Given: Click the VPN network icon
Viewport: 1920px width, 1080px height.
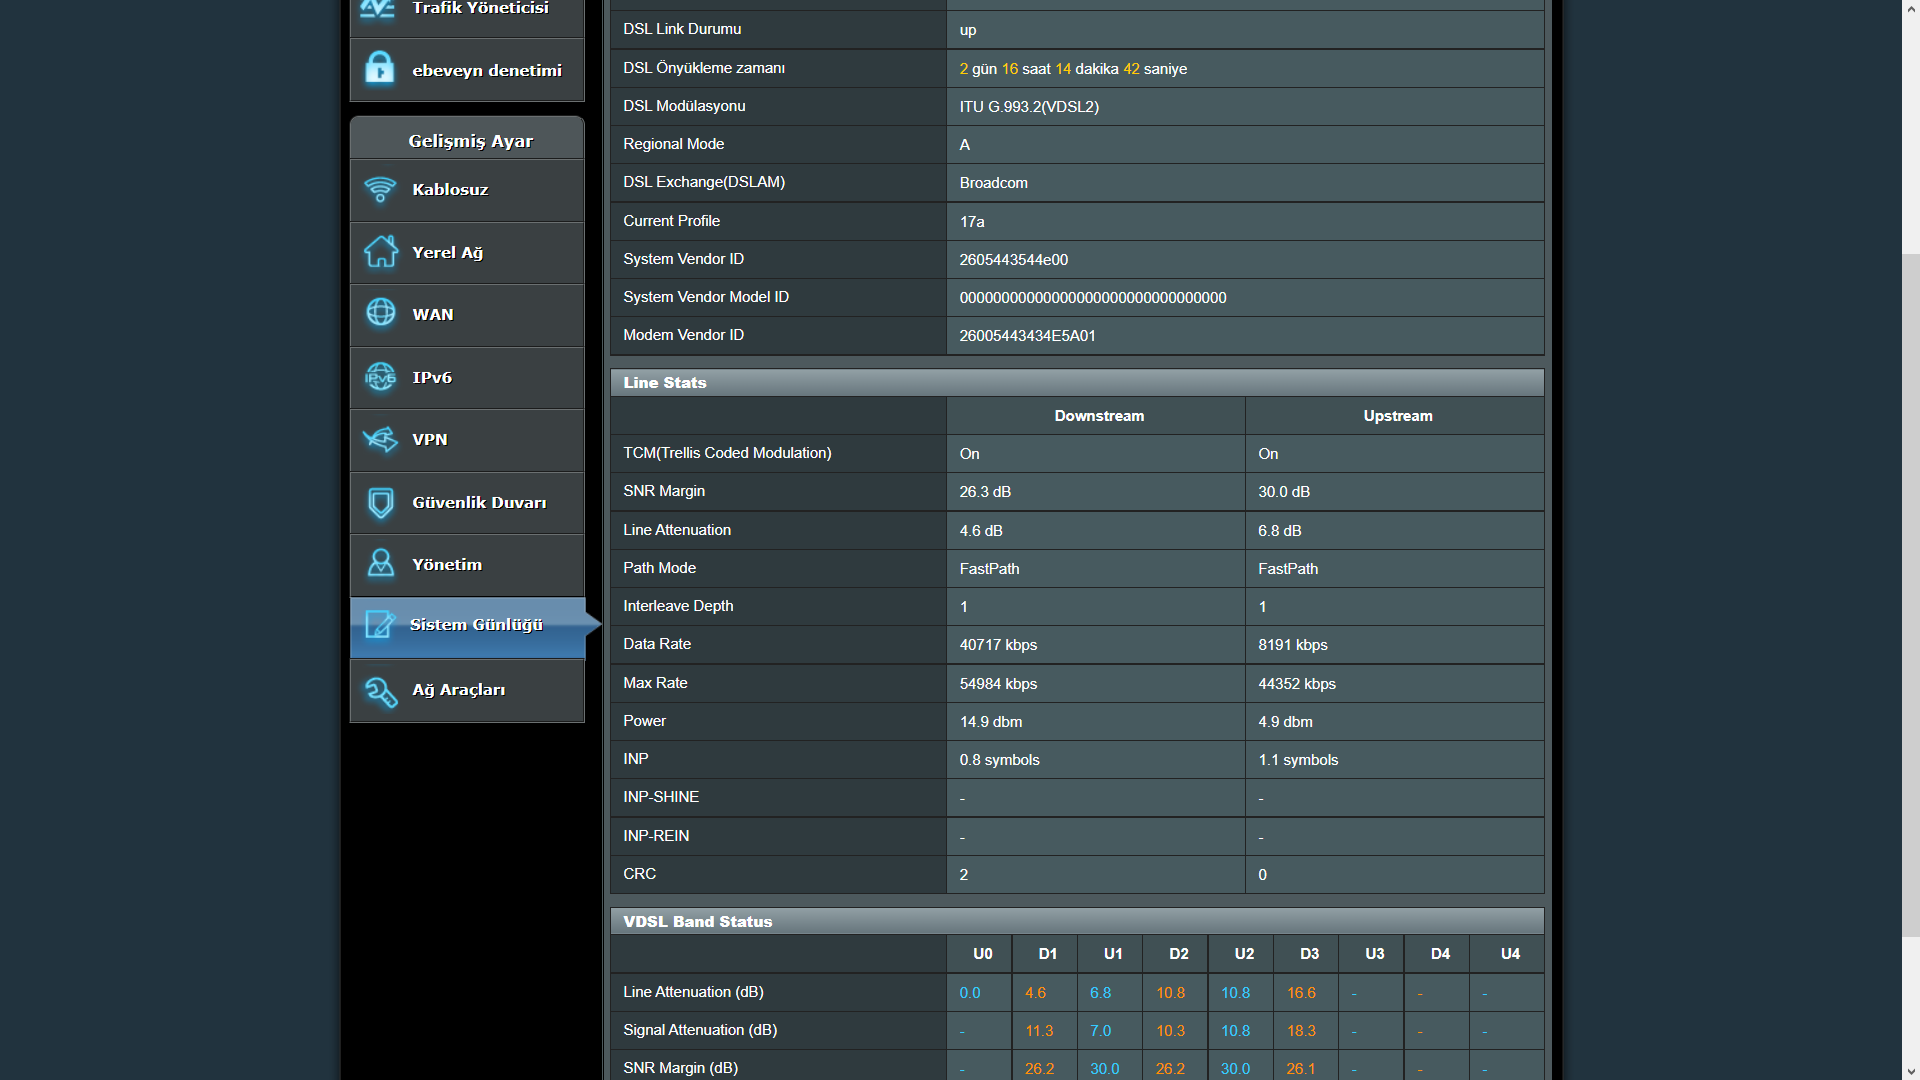Looking at the screenshot, I should (x=380, y=439).
